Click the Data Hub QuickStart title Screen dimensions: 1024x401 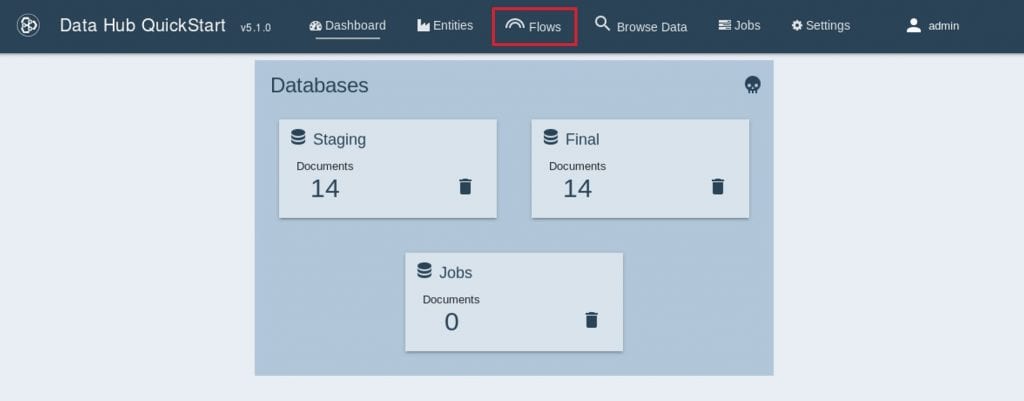(143, 26)
